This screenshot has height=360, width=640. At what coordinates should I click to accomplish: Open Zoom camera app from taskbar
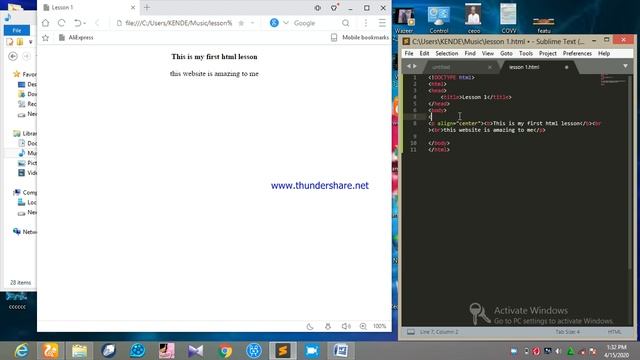pyautogui.click(x=312, y=351)
